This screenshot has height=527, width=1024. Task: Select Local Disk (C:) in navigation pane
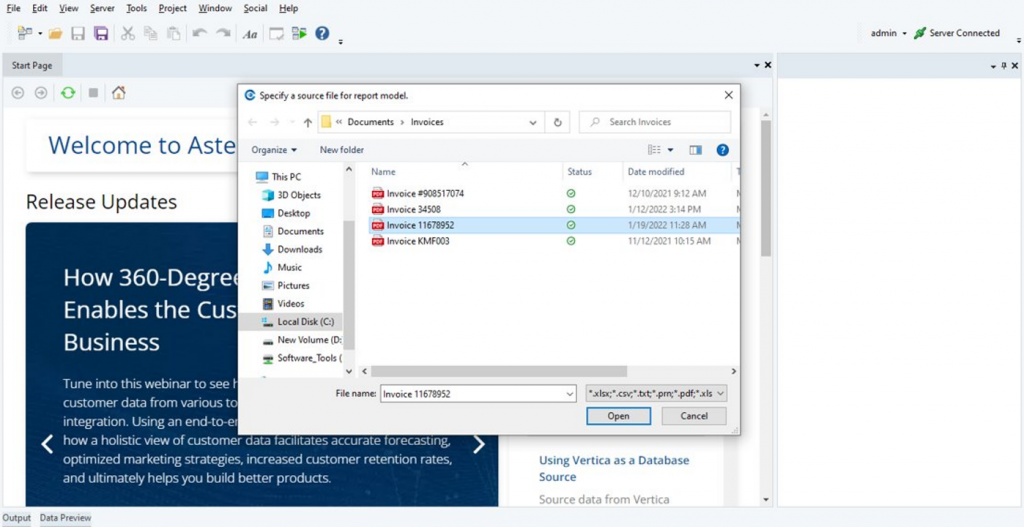(x=305, y=322)
